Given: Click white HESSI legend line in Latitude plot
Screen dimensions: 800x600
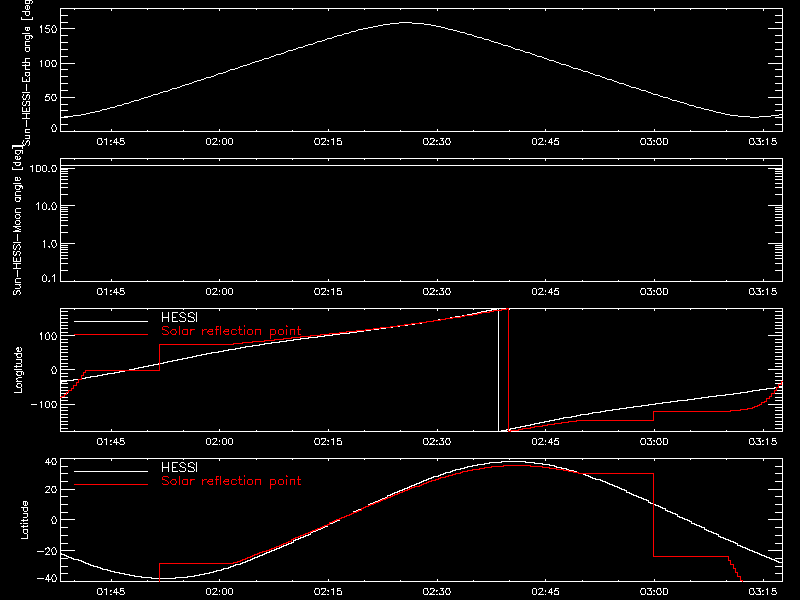Looking at the screenshot, I should tap(111, 471).
